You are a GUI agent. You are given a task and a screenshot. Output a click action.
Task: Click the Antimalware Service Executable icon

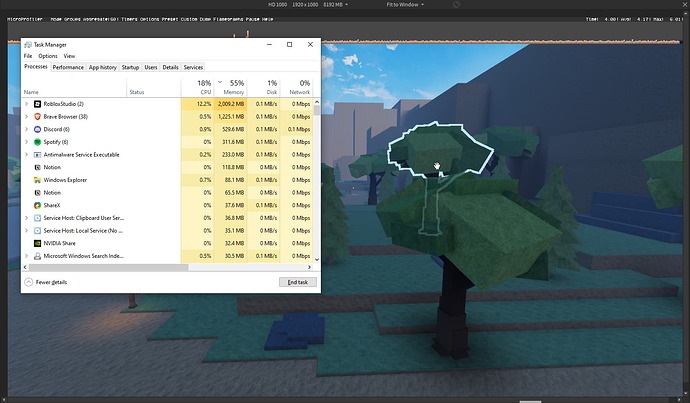coord(37,155)
